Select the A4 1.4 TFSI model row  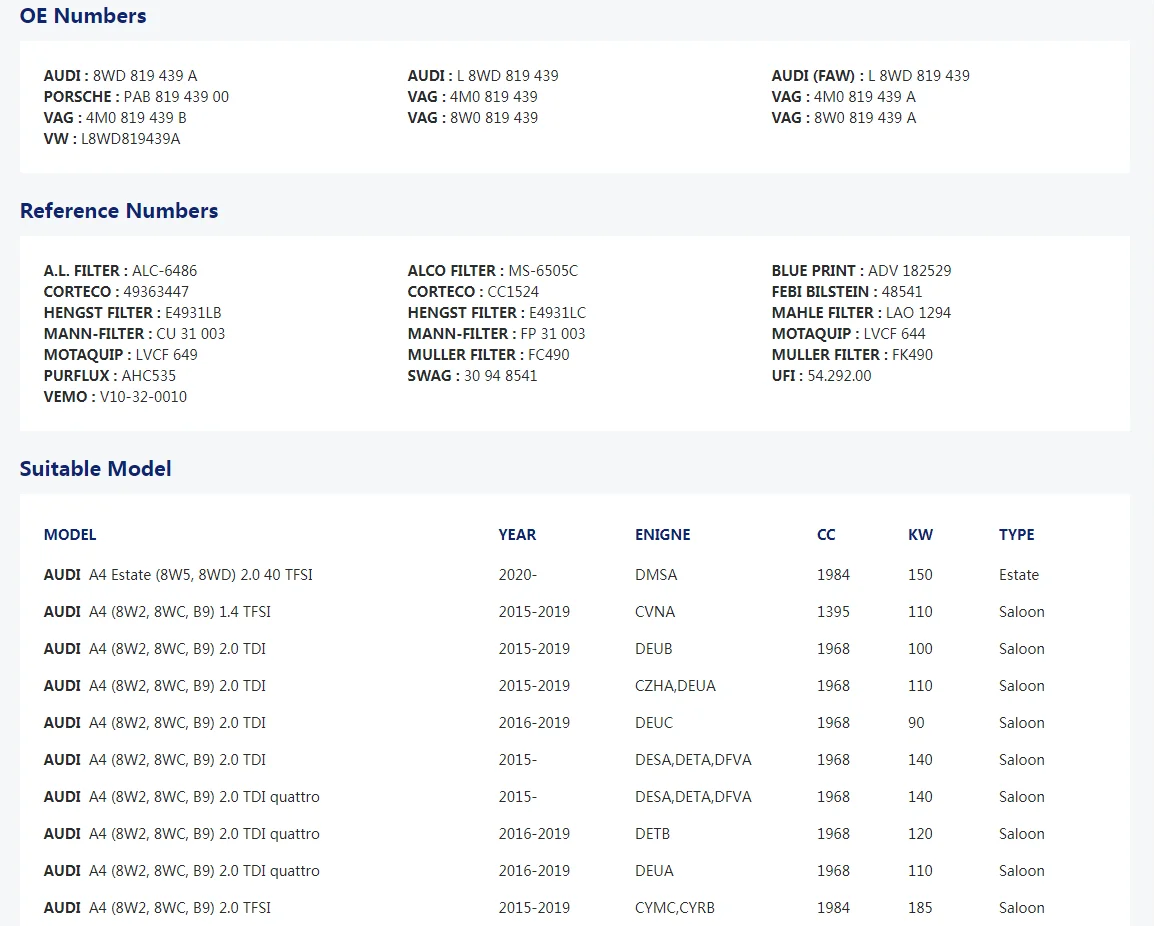pyautogui.click(x=575, y=611)
